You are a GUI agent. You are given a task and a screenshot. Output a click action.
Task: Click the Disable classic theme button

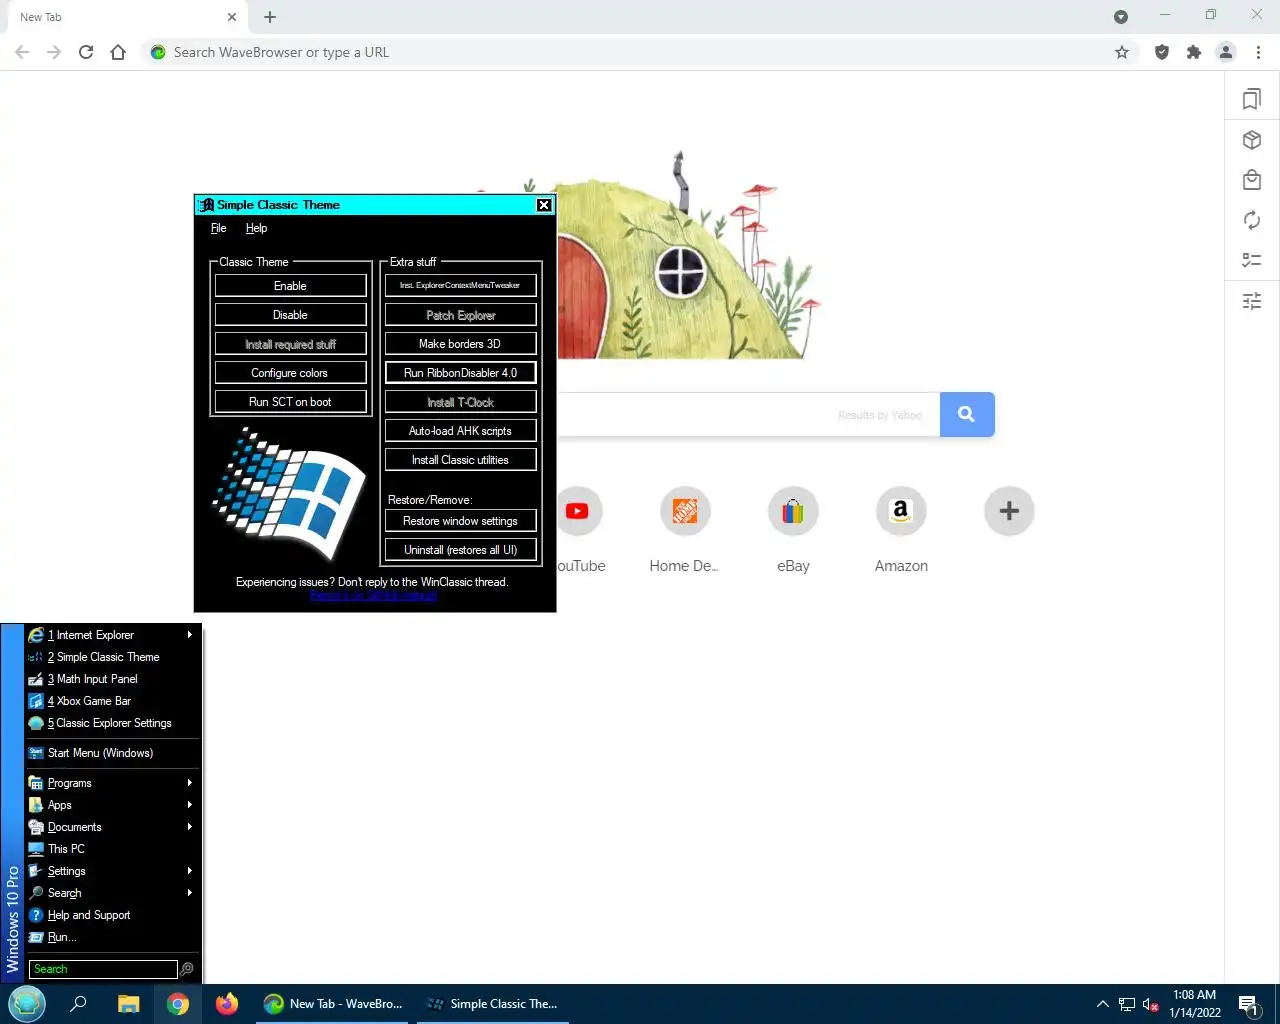point(290,315)
